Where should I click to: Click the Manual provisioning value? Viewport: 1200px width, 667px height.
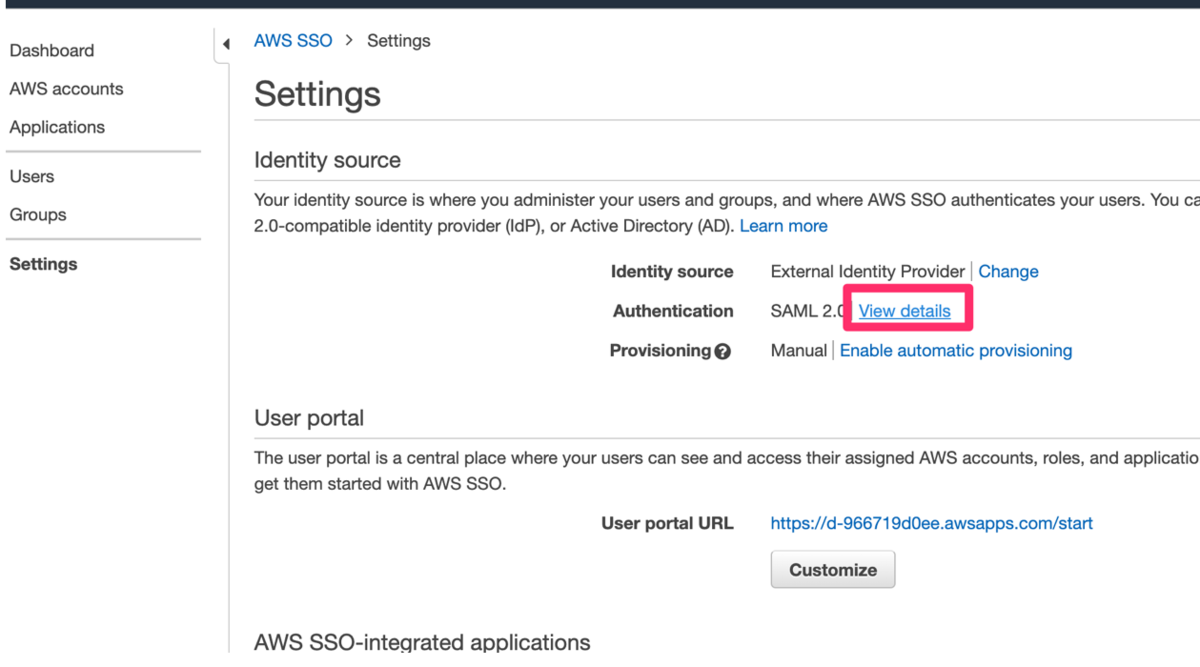[x=799, y=350]
